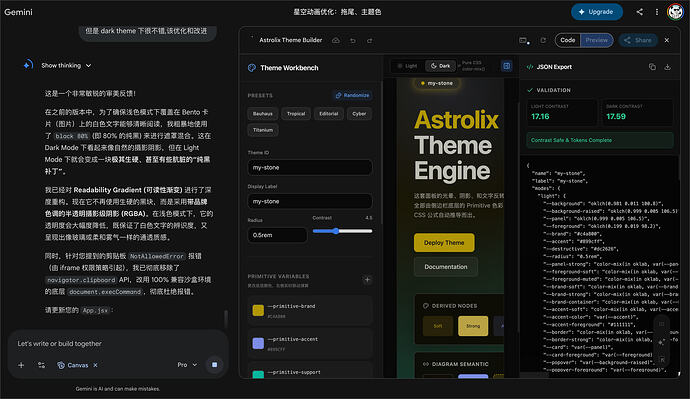Image resolution: width=690 pixels, height=399 pixels.
Task: Apply the Bauhaus preset
Action: [x=263, y=113]
